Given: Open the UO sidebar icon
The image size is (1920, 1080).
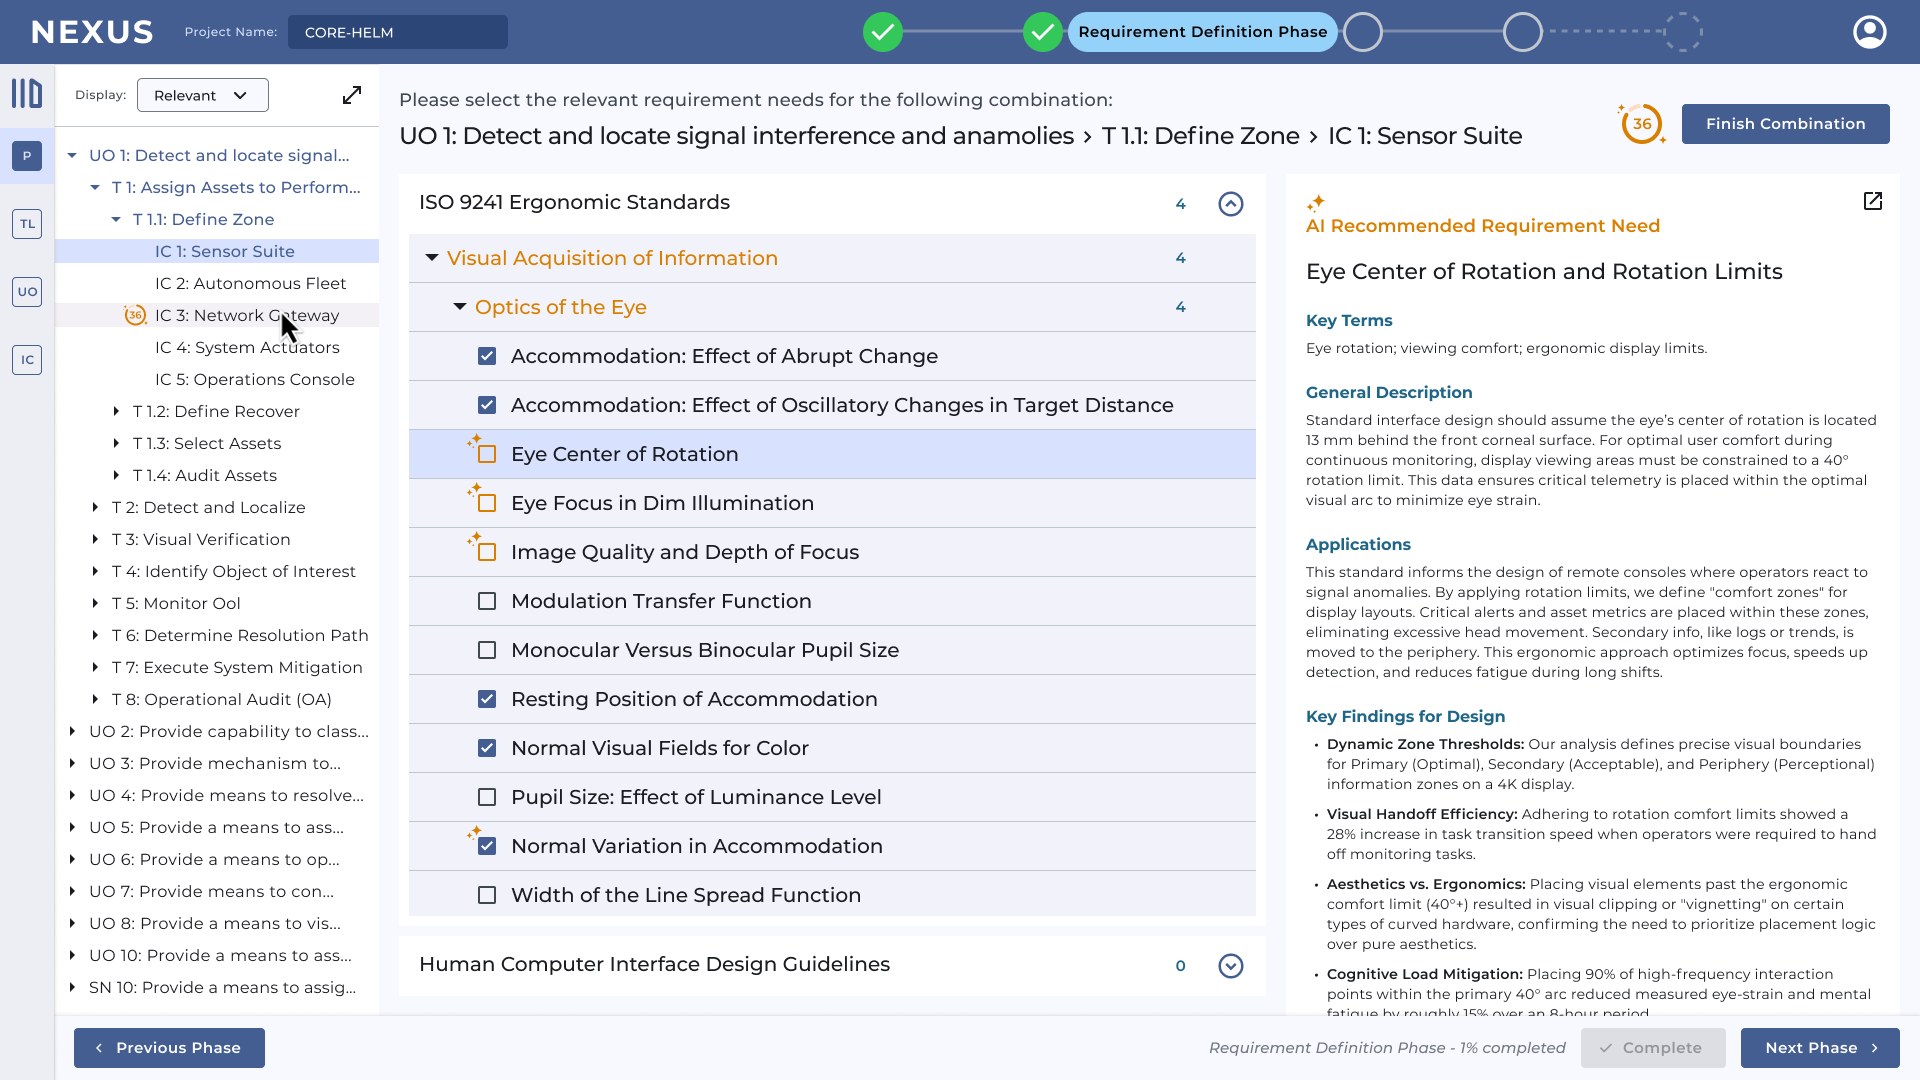Looking at the screenshot, I should 27,292.
